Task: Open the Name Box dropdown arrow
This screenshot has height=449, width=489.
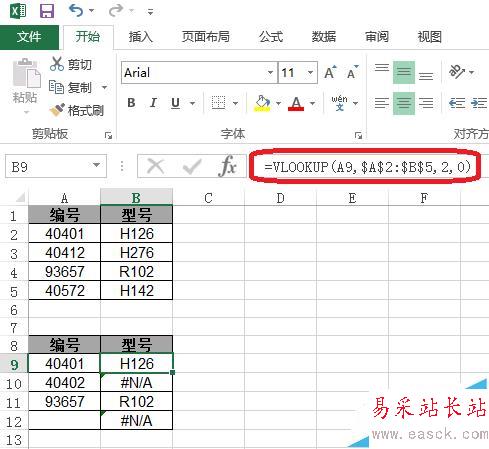Action: click(96, 165)
